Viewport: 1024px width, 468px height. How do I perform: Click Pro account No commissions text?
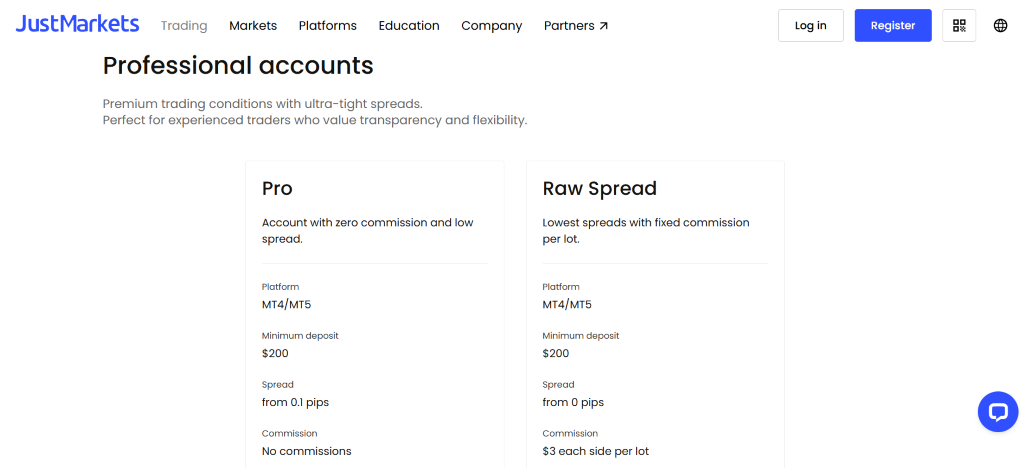306,451
